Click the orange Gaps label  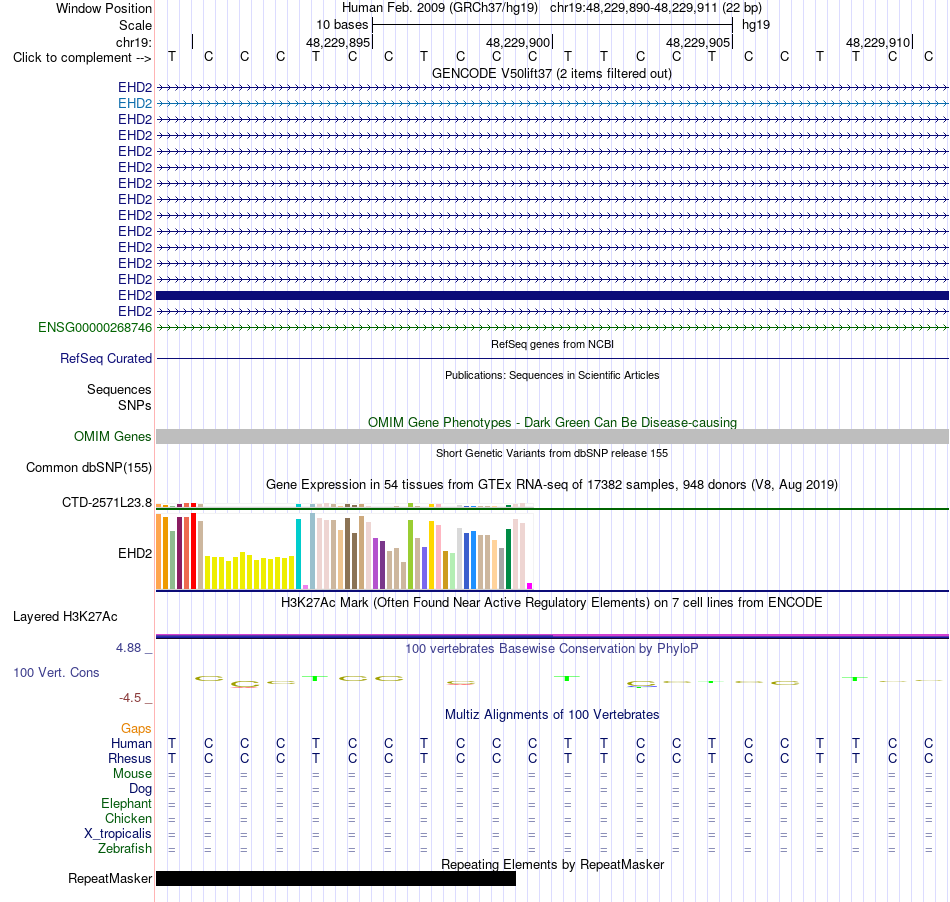point(136,729)
